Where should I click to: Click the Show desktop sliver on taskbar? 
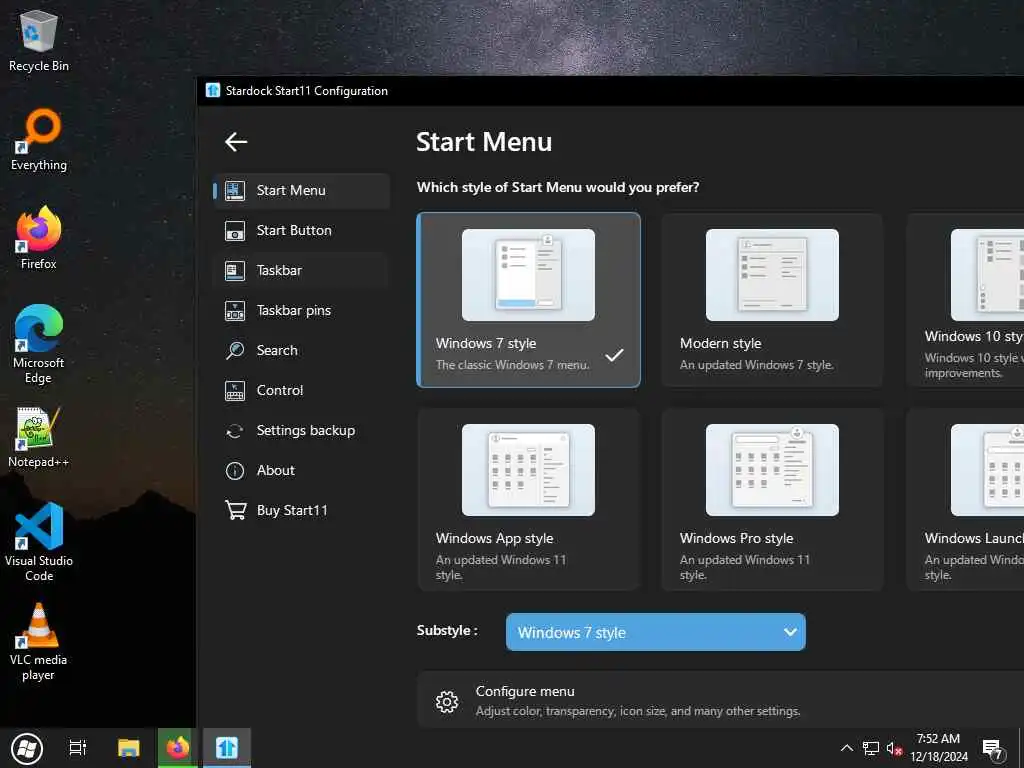[1020, 748]
